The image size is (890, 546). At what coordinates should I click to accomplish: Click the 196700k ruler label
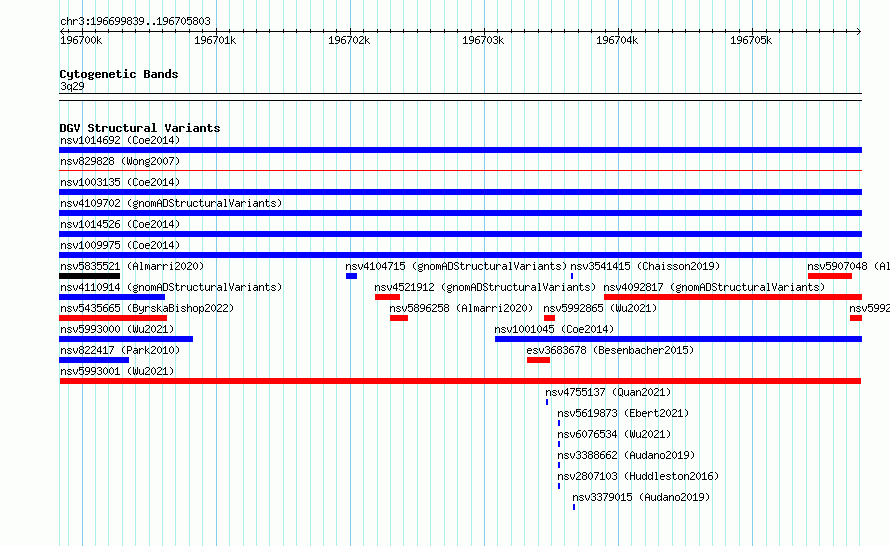point(81,40)
